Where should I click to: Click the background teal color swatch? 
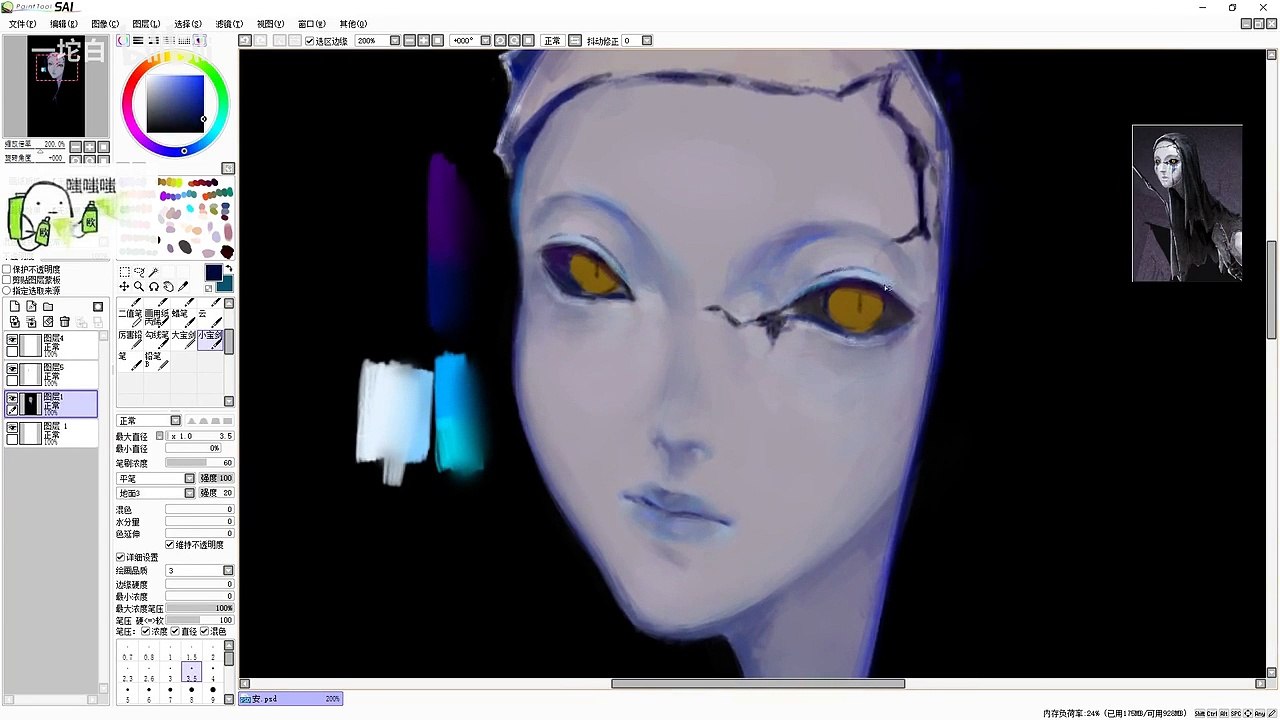(x=225, y=285)
